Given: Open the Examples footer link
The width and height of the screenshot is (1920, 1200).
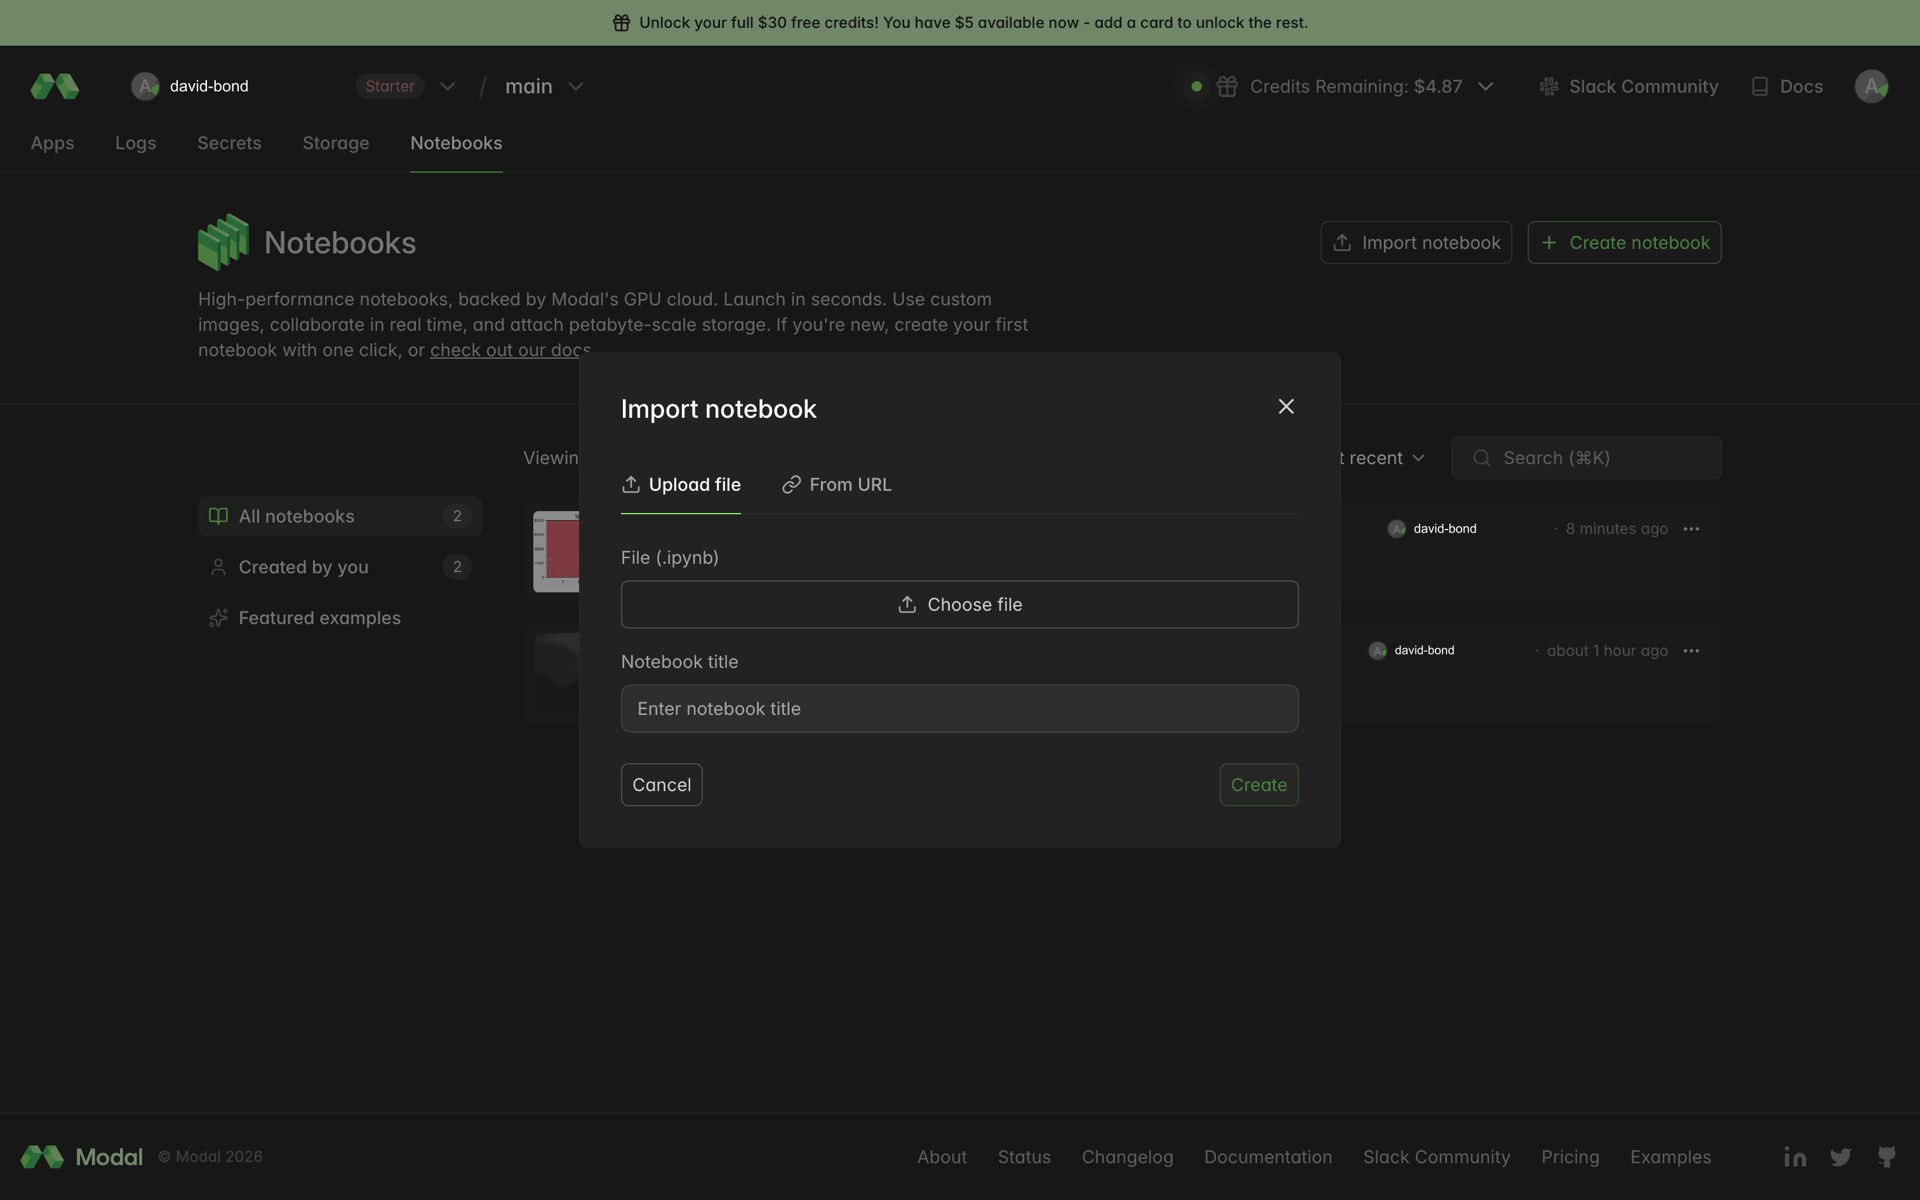Looking at the screenshot, I should pos(1670,1157).
